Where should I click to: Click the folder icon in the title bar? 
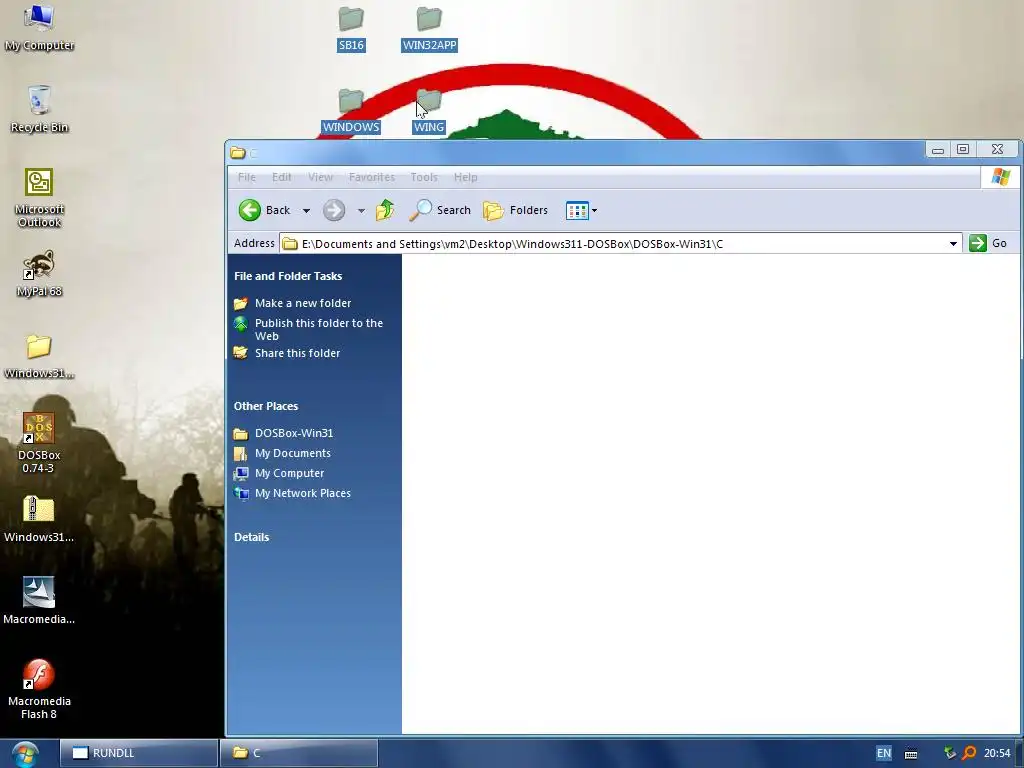click(x=238, y=153)
